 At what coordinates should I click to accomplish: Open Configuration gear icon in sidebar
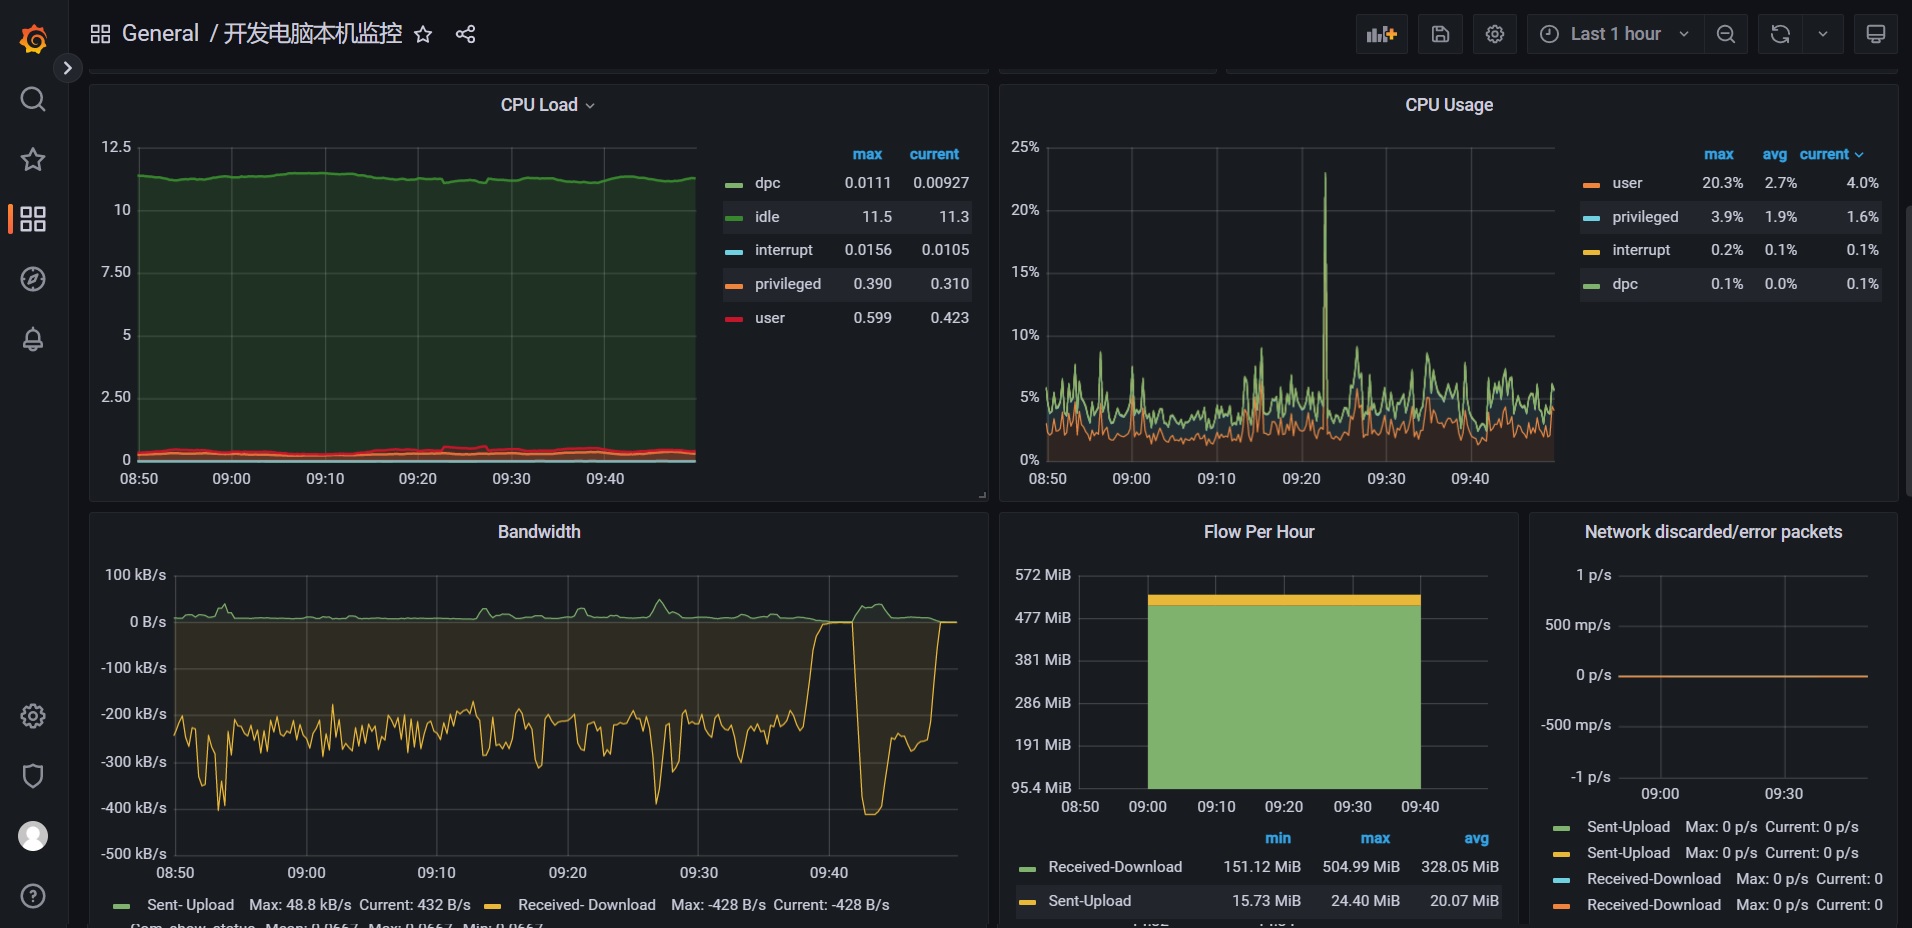coord(33,716)
